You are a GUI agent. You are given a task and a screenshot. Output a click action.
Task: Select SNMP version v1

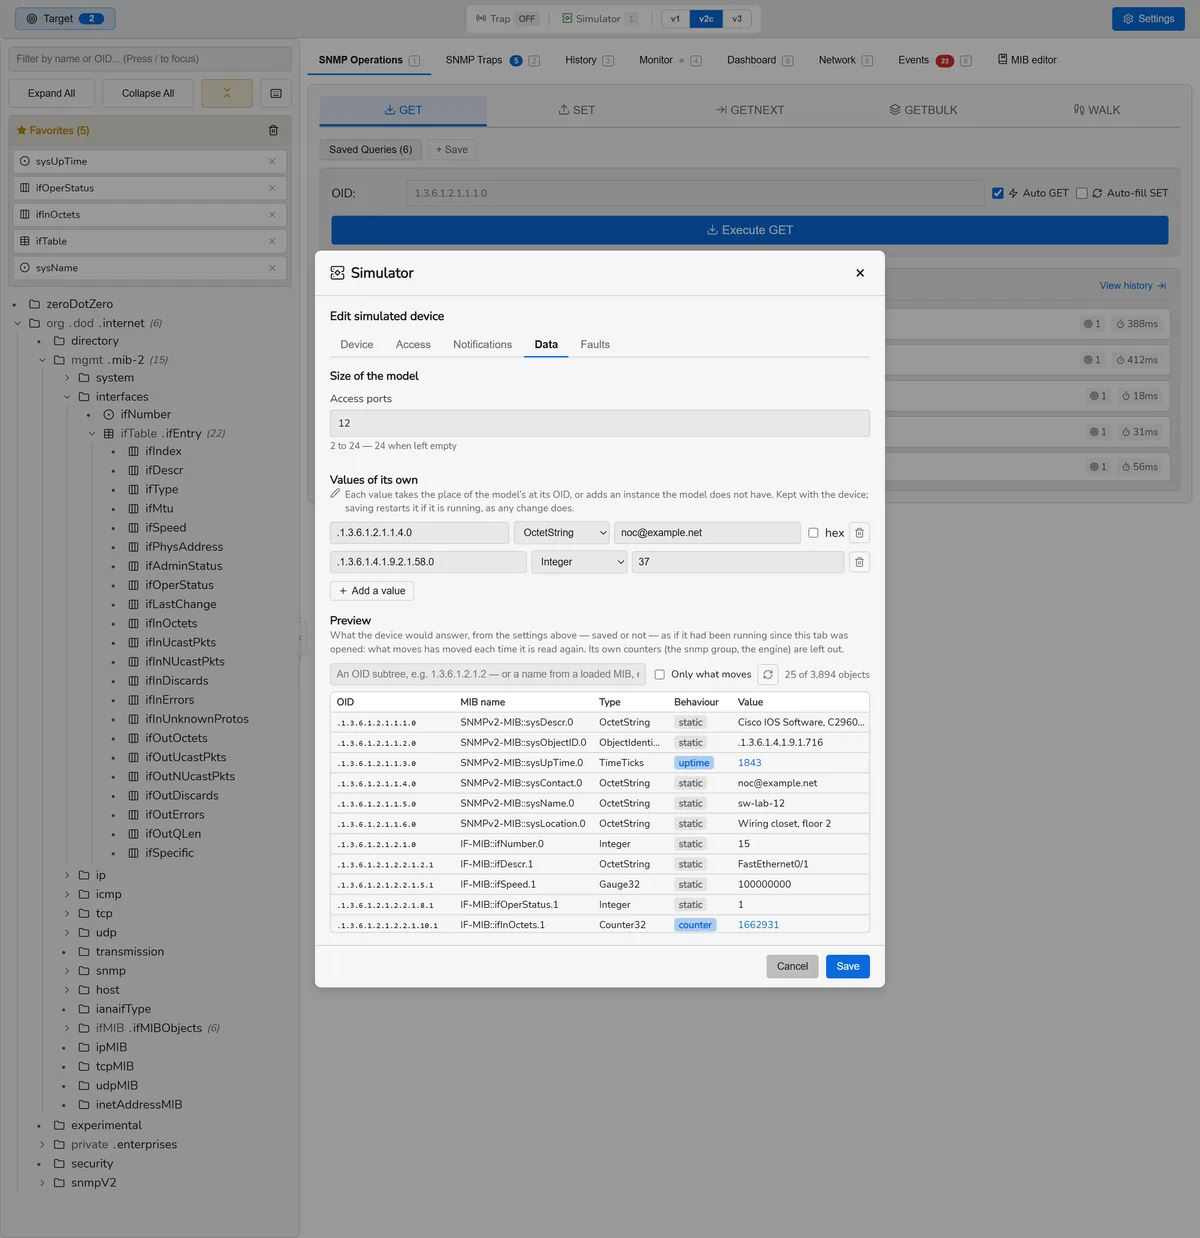click(x=675, y=19)
